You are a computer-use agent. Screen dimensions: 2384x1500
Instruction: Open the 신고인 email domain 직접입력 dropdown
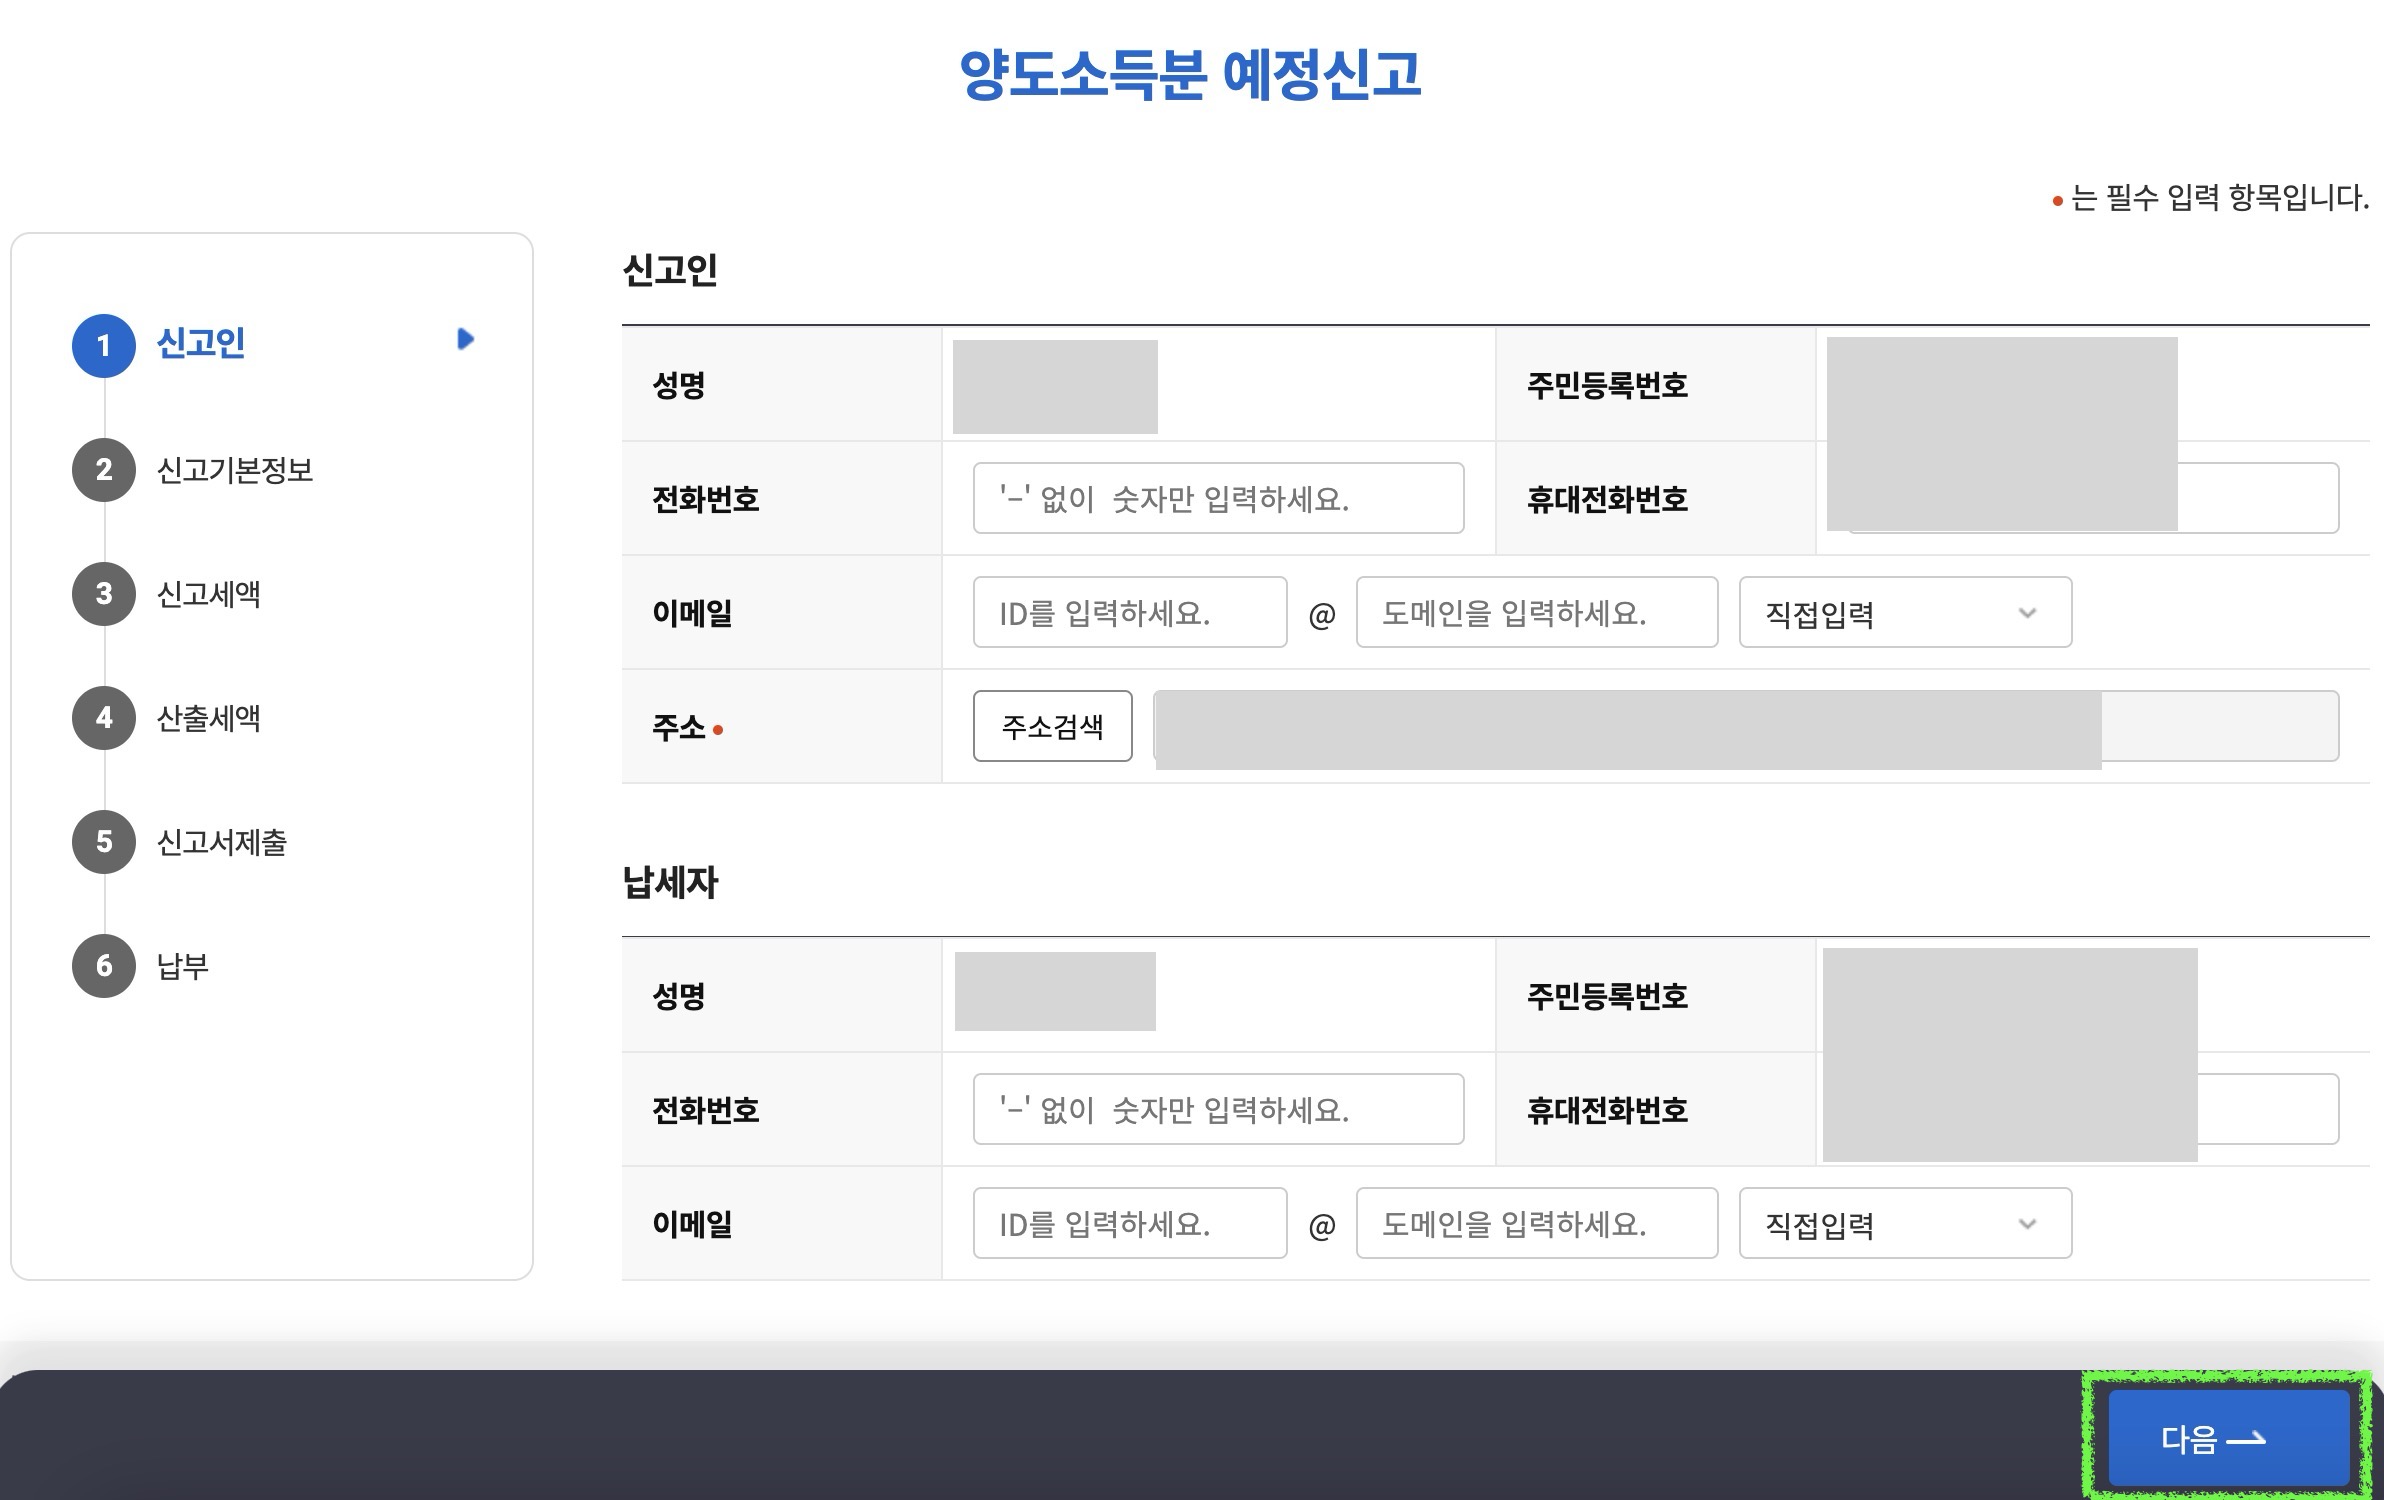pos(1904,612)
